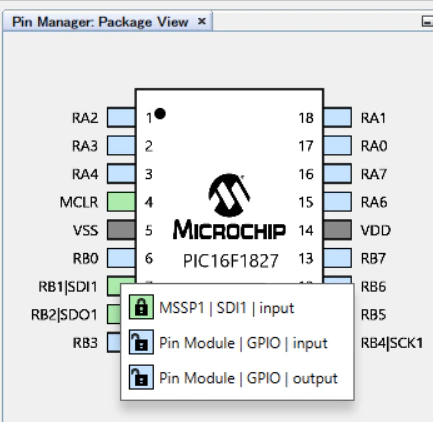The height and width of the screenshot is (422, 433).
Task: Click the VDD label
Action: [376, 231]
